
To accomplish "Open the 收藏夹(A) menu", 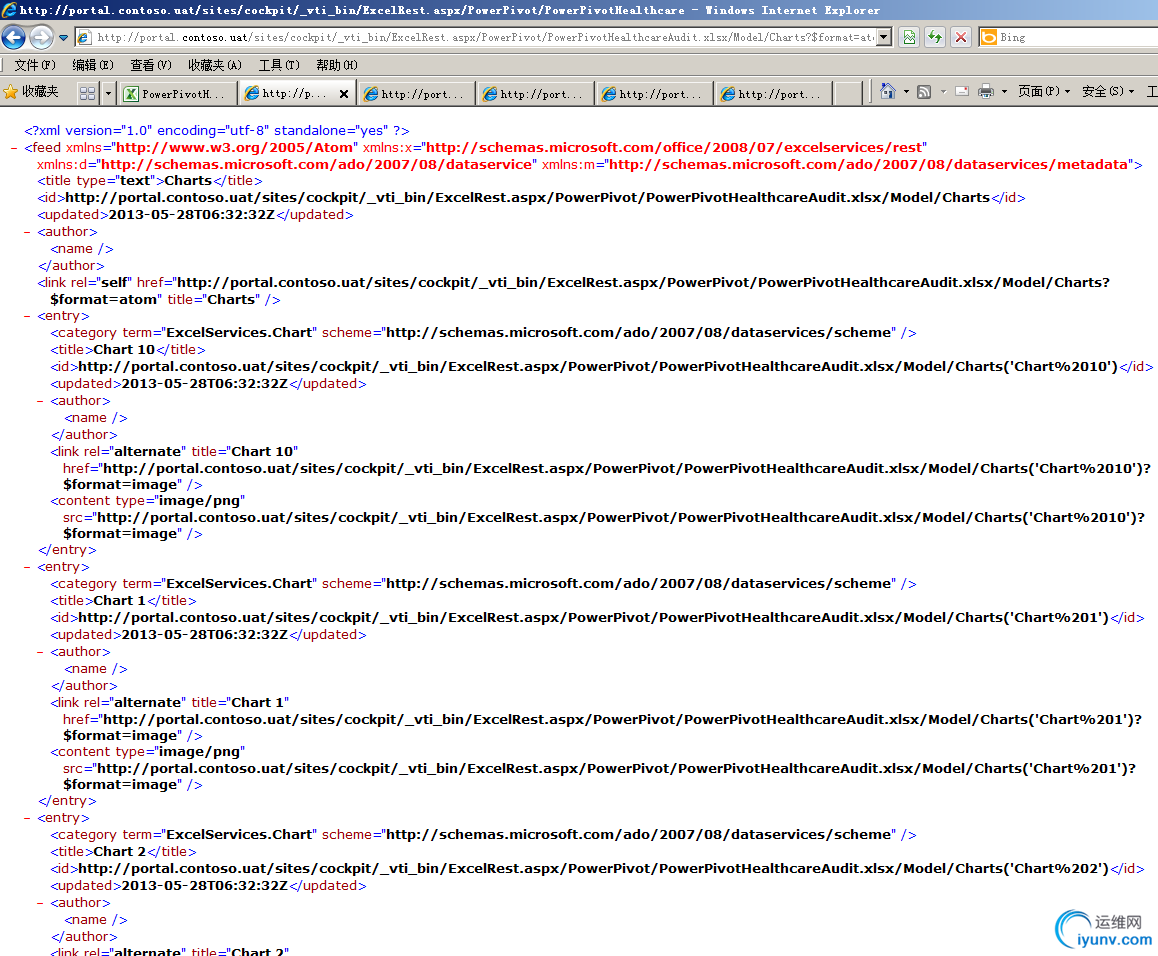I will tap(215, 65).
